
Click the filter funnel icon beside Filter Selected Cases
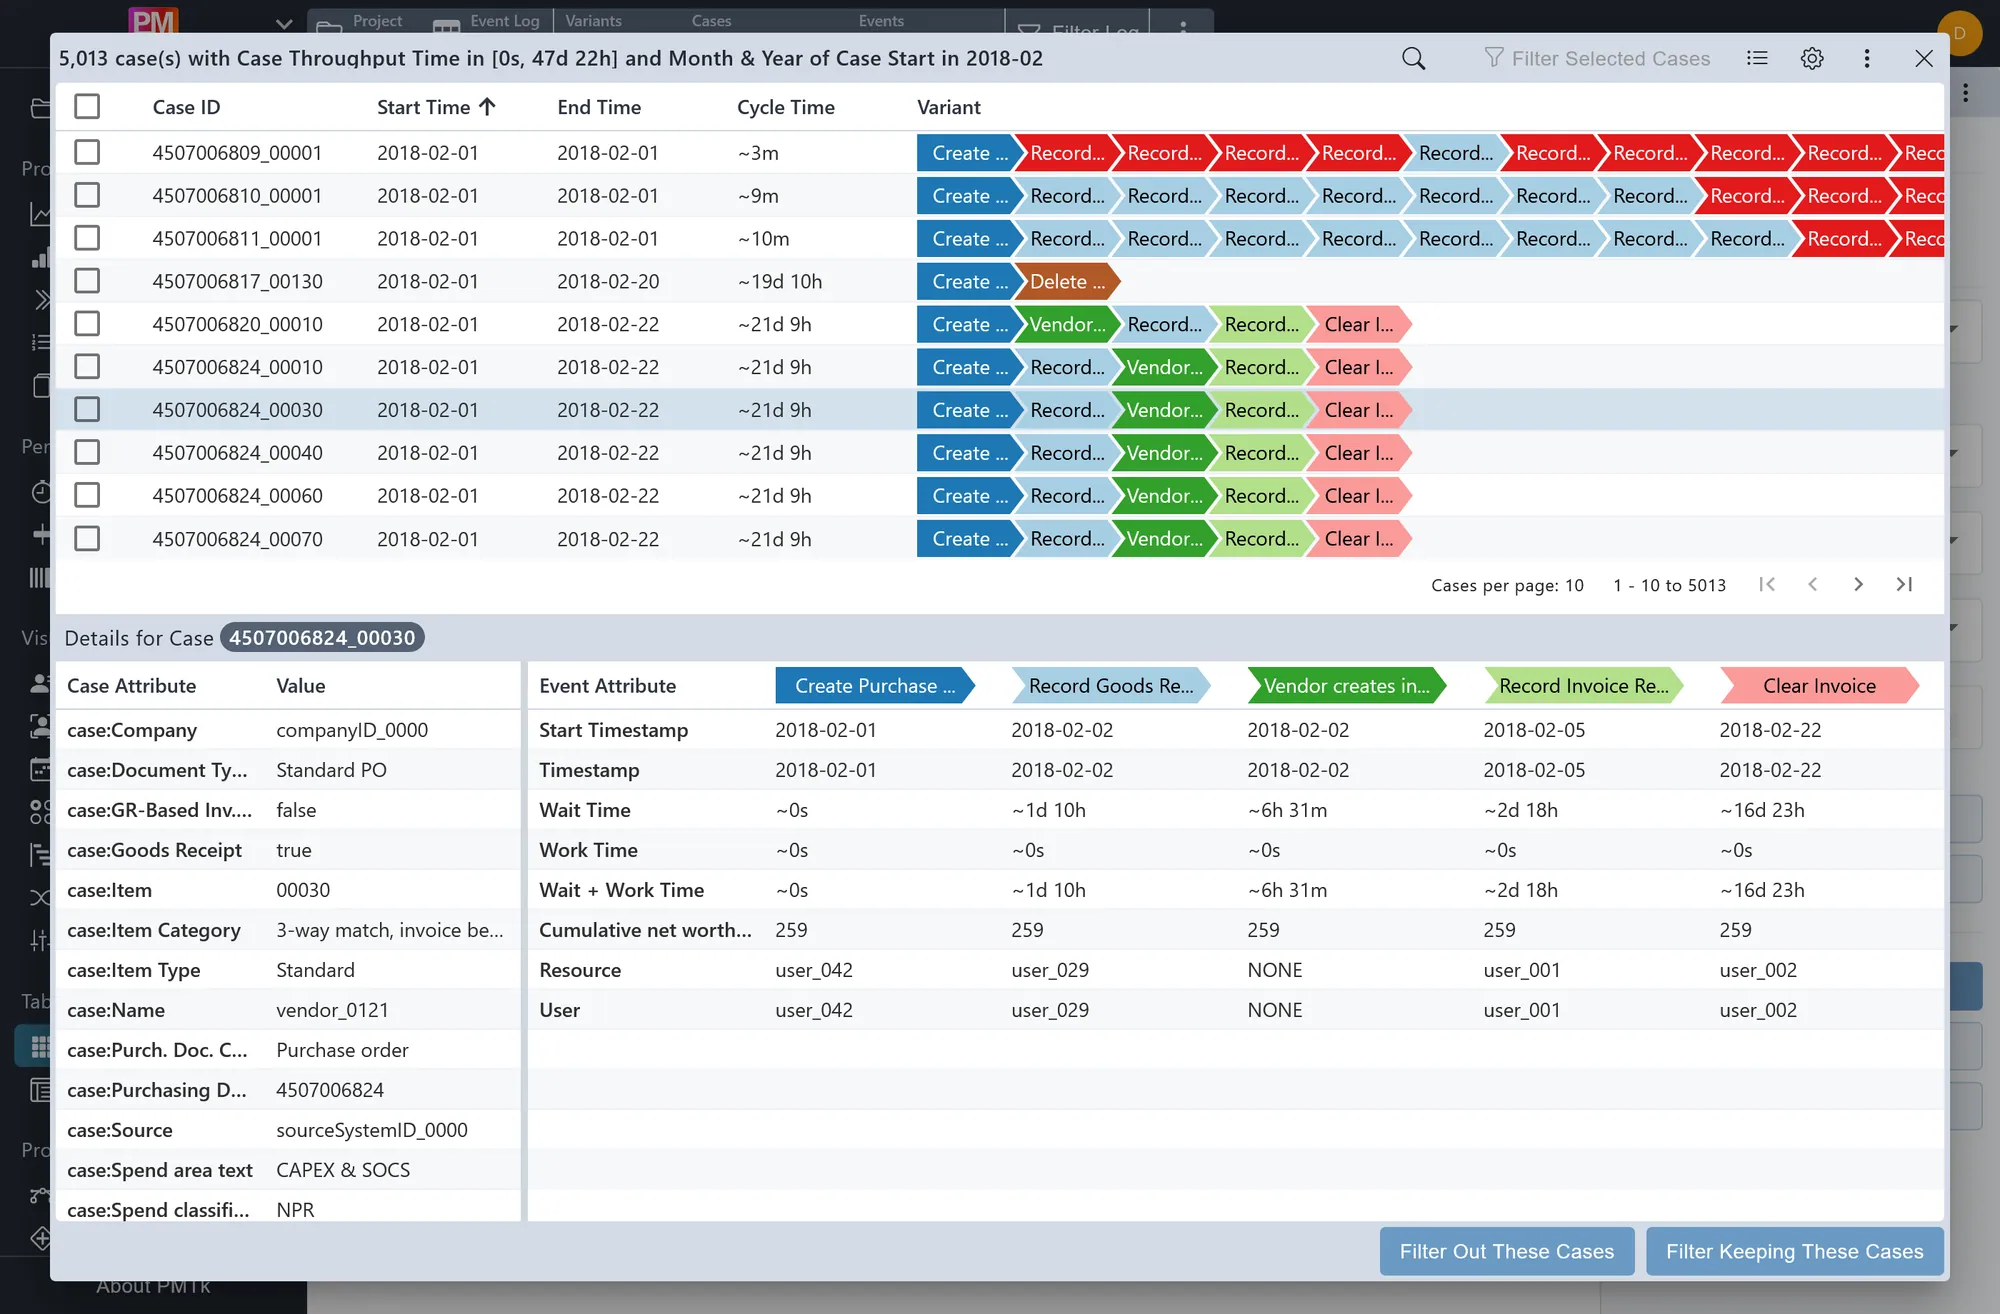[1494, 58]
